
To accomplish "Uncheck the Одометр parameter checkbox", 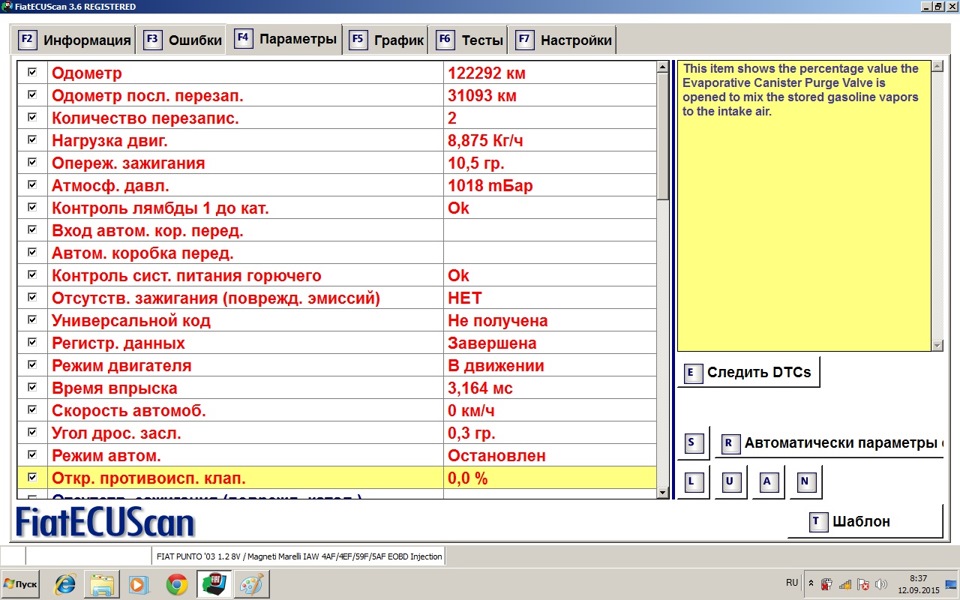I will [32, 72].
